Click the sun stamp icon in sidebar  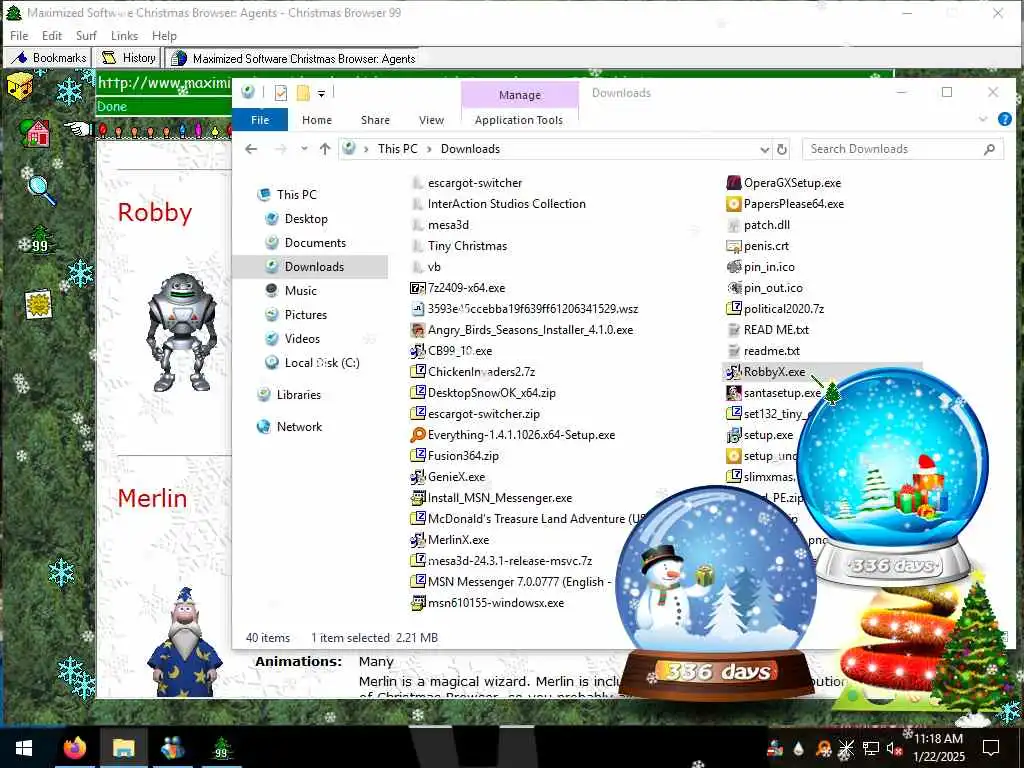pos(39,304)
